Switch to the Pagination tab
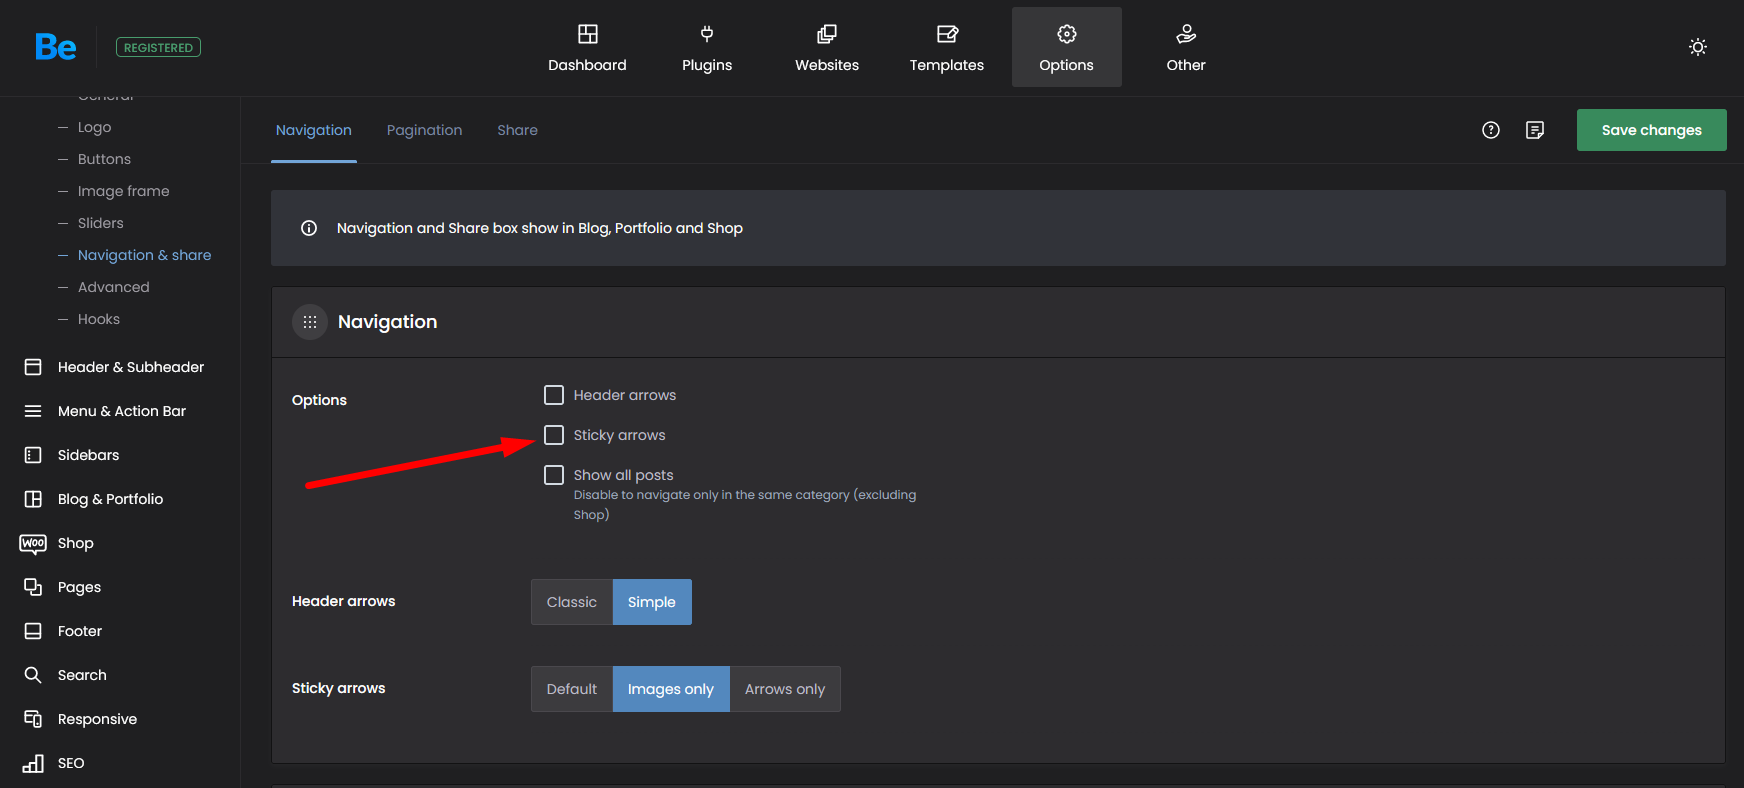This screenshot has height=788, width=1744. tap(425, 130)
